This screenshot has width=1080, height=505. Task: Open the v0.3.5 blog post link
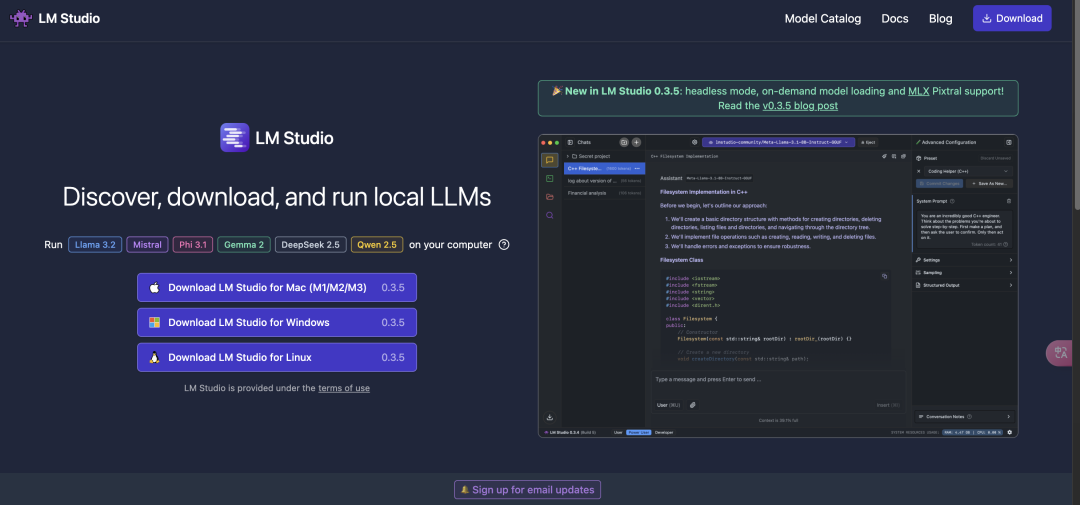800,106
